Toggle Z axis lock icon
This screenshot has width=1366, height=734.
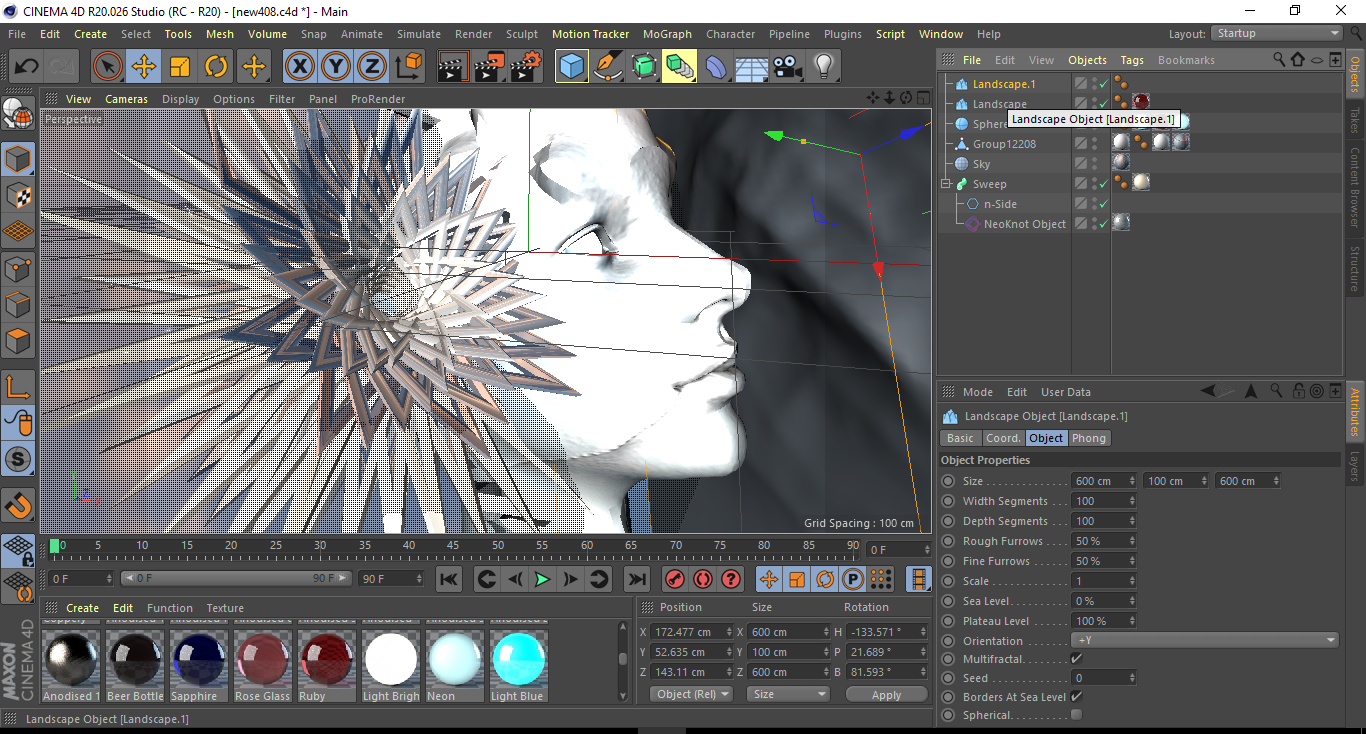[x=372, y=67]
